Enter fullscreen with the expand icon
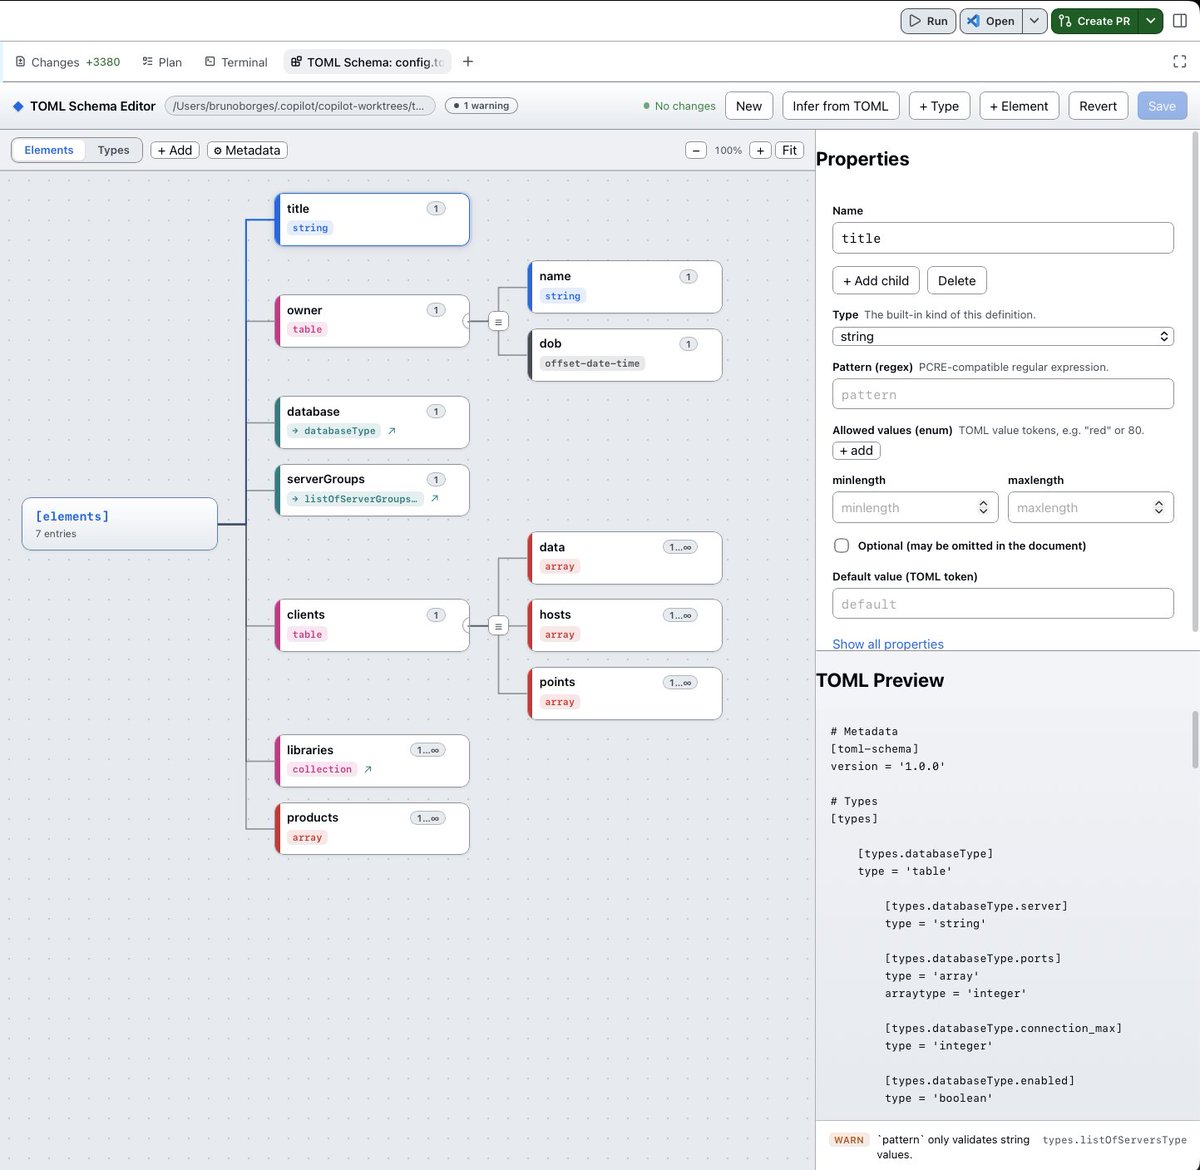1200x1170 pixels. [x=1179, y=62]
